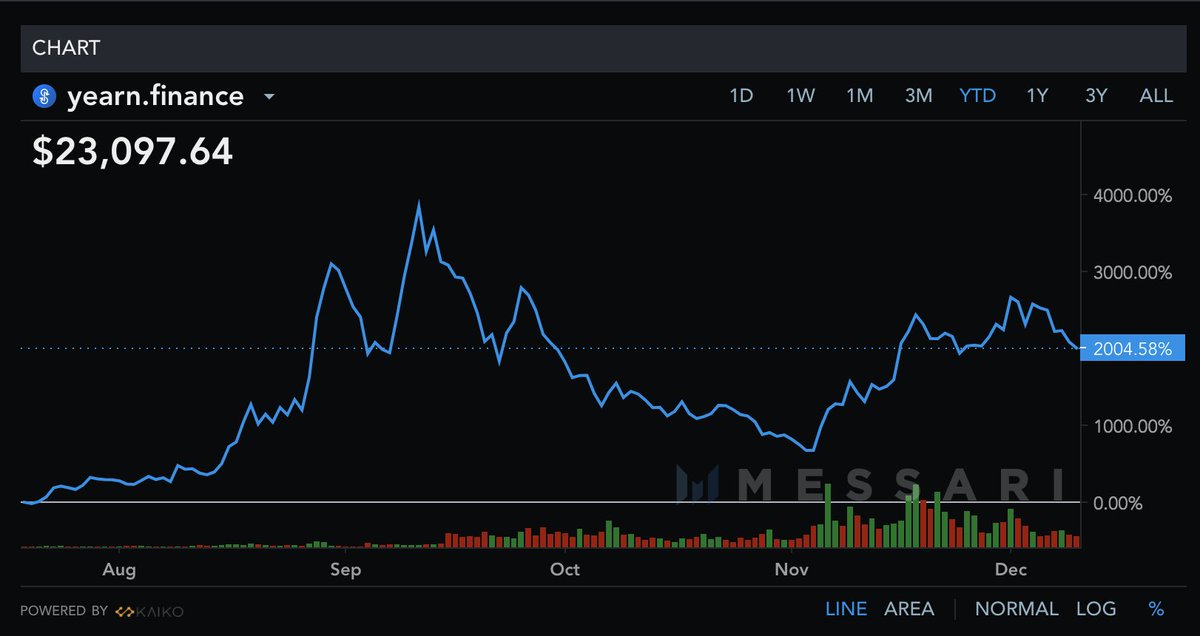Enable LOG scale for the chart
The image size is (1200, 636).
click(1097, 608)
